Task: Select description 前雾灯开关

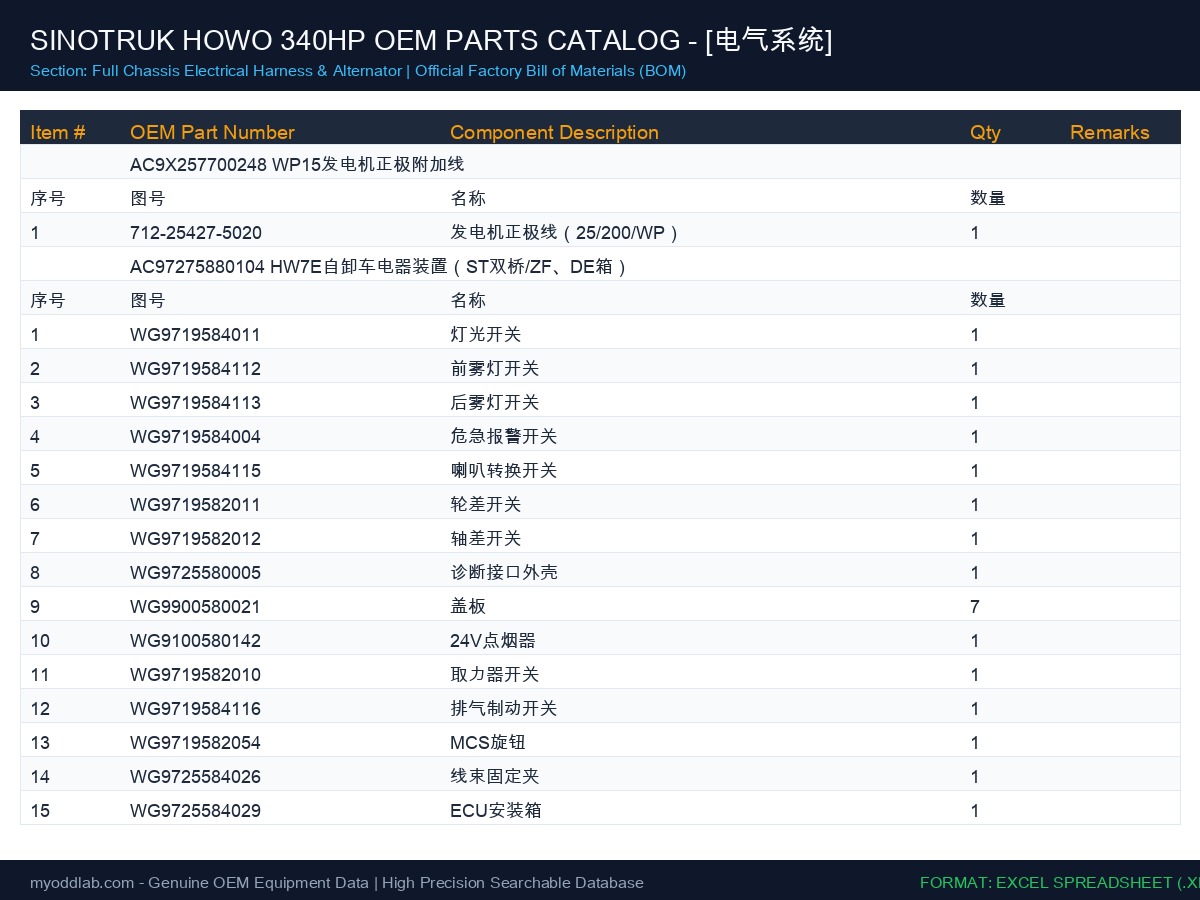Action: pyautogui.click(x=495, y=369)
